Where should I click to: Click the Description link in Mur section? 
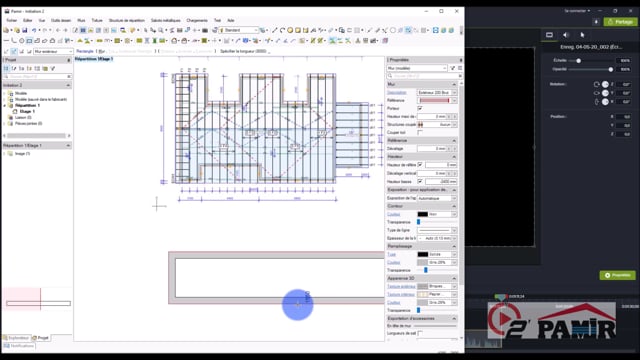coord(397,93)
